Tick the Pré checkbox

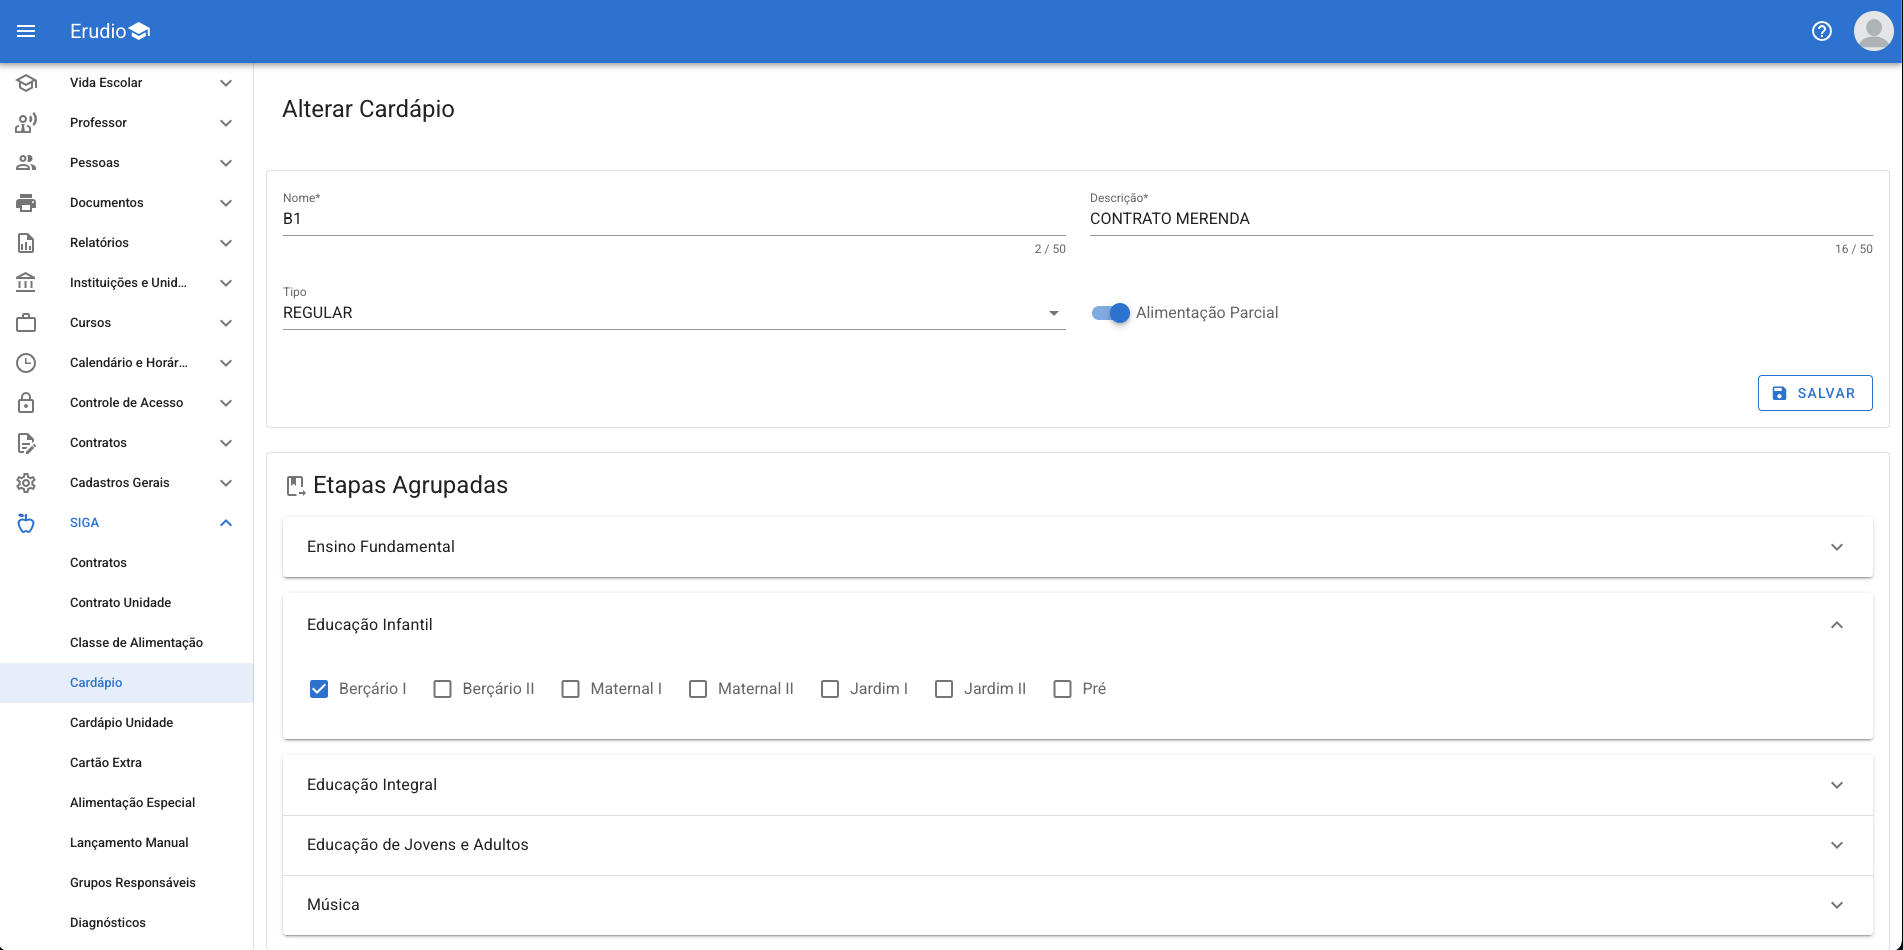(1062, 689)
